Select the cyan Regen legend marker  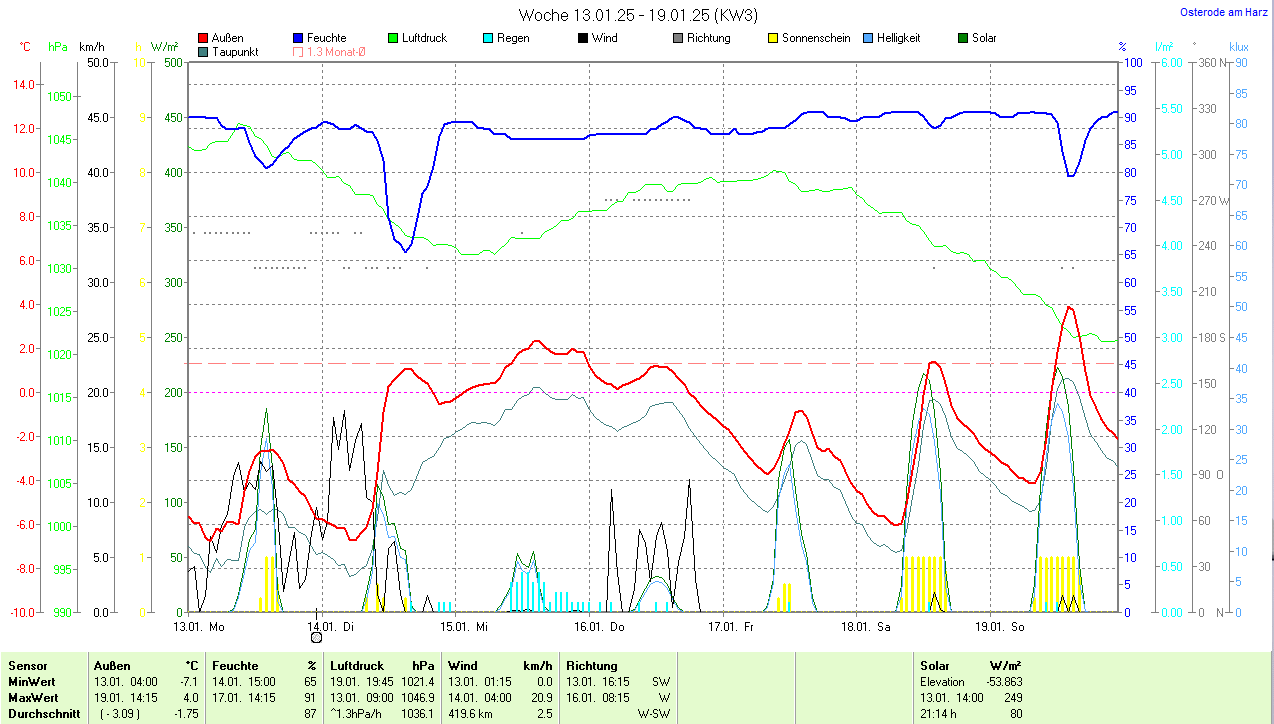(x=488, y=38)
